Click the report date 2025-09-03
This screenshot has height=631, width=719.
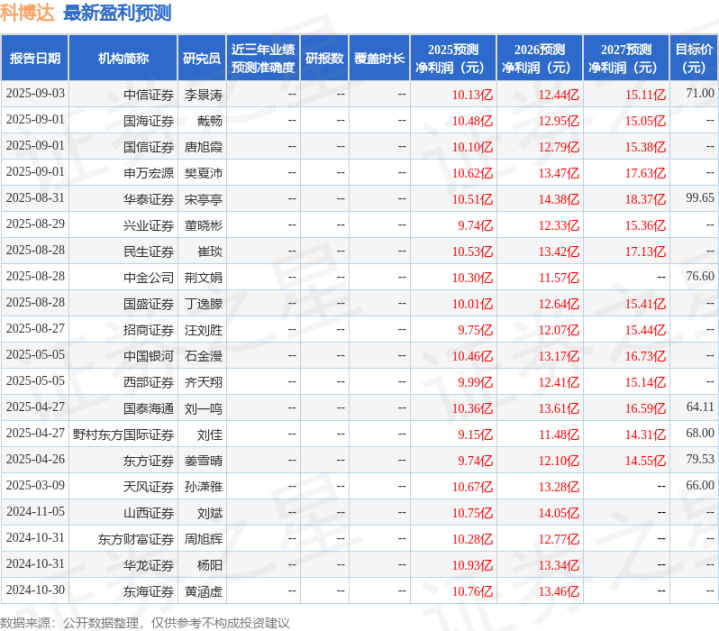pos(35,93)
